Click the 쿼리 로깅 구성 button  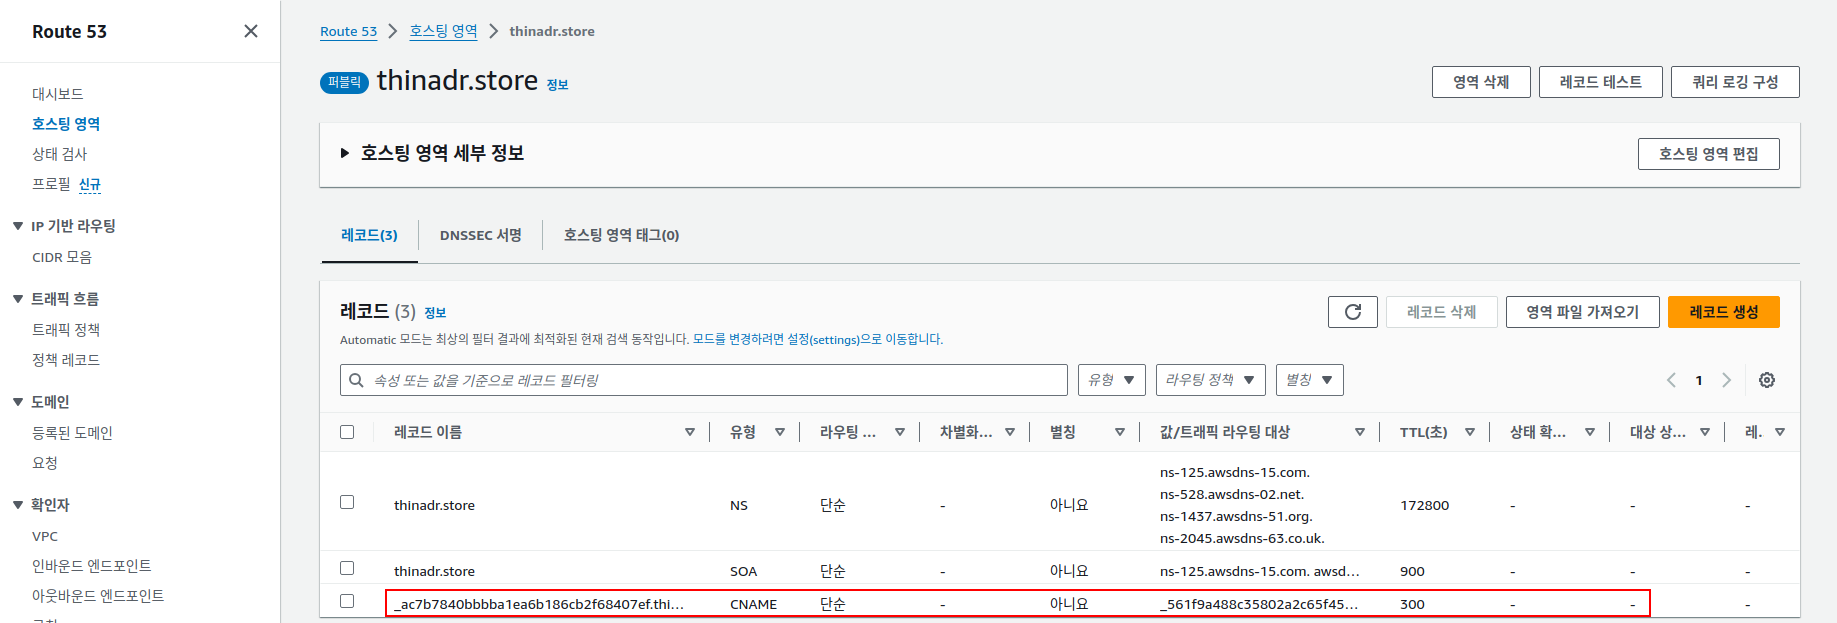[1735, 82]
